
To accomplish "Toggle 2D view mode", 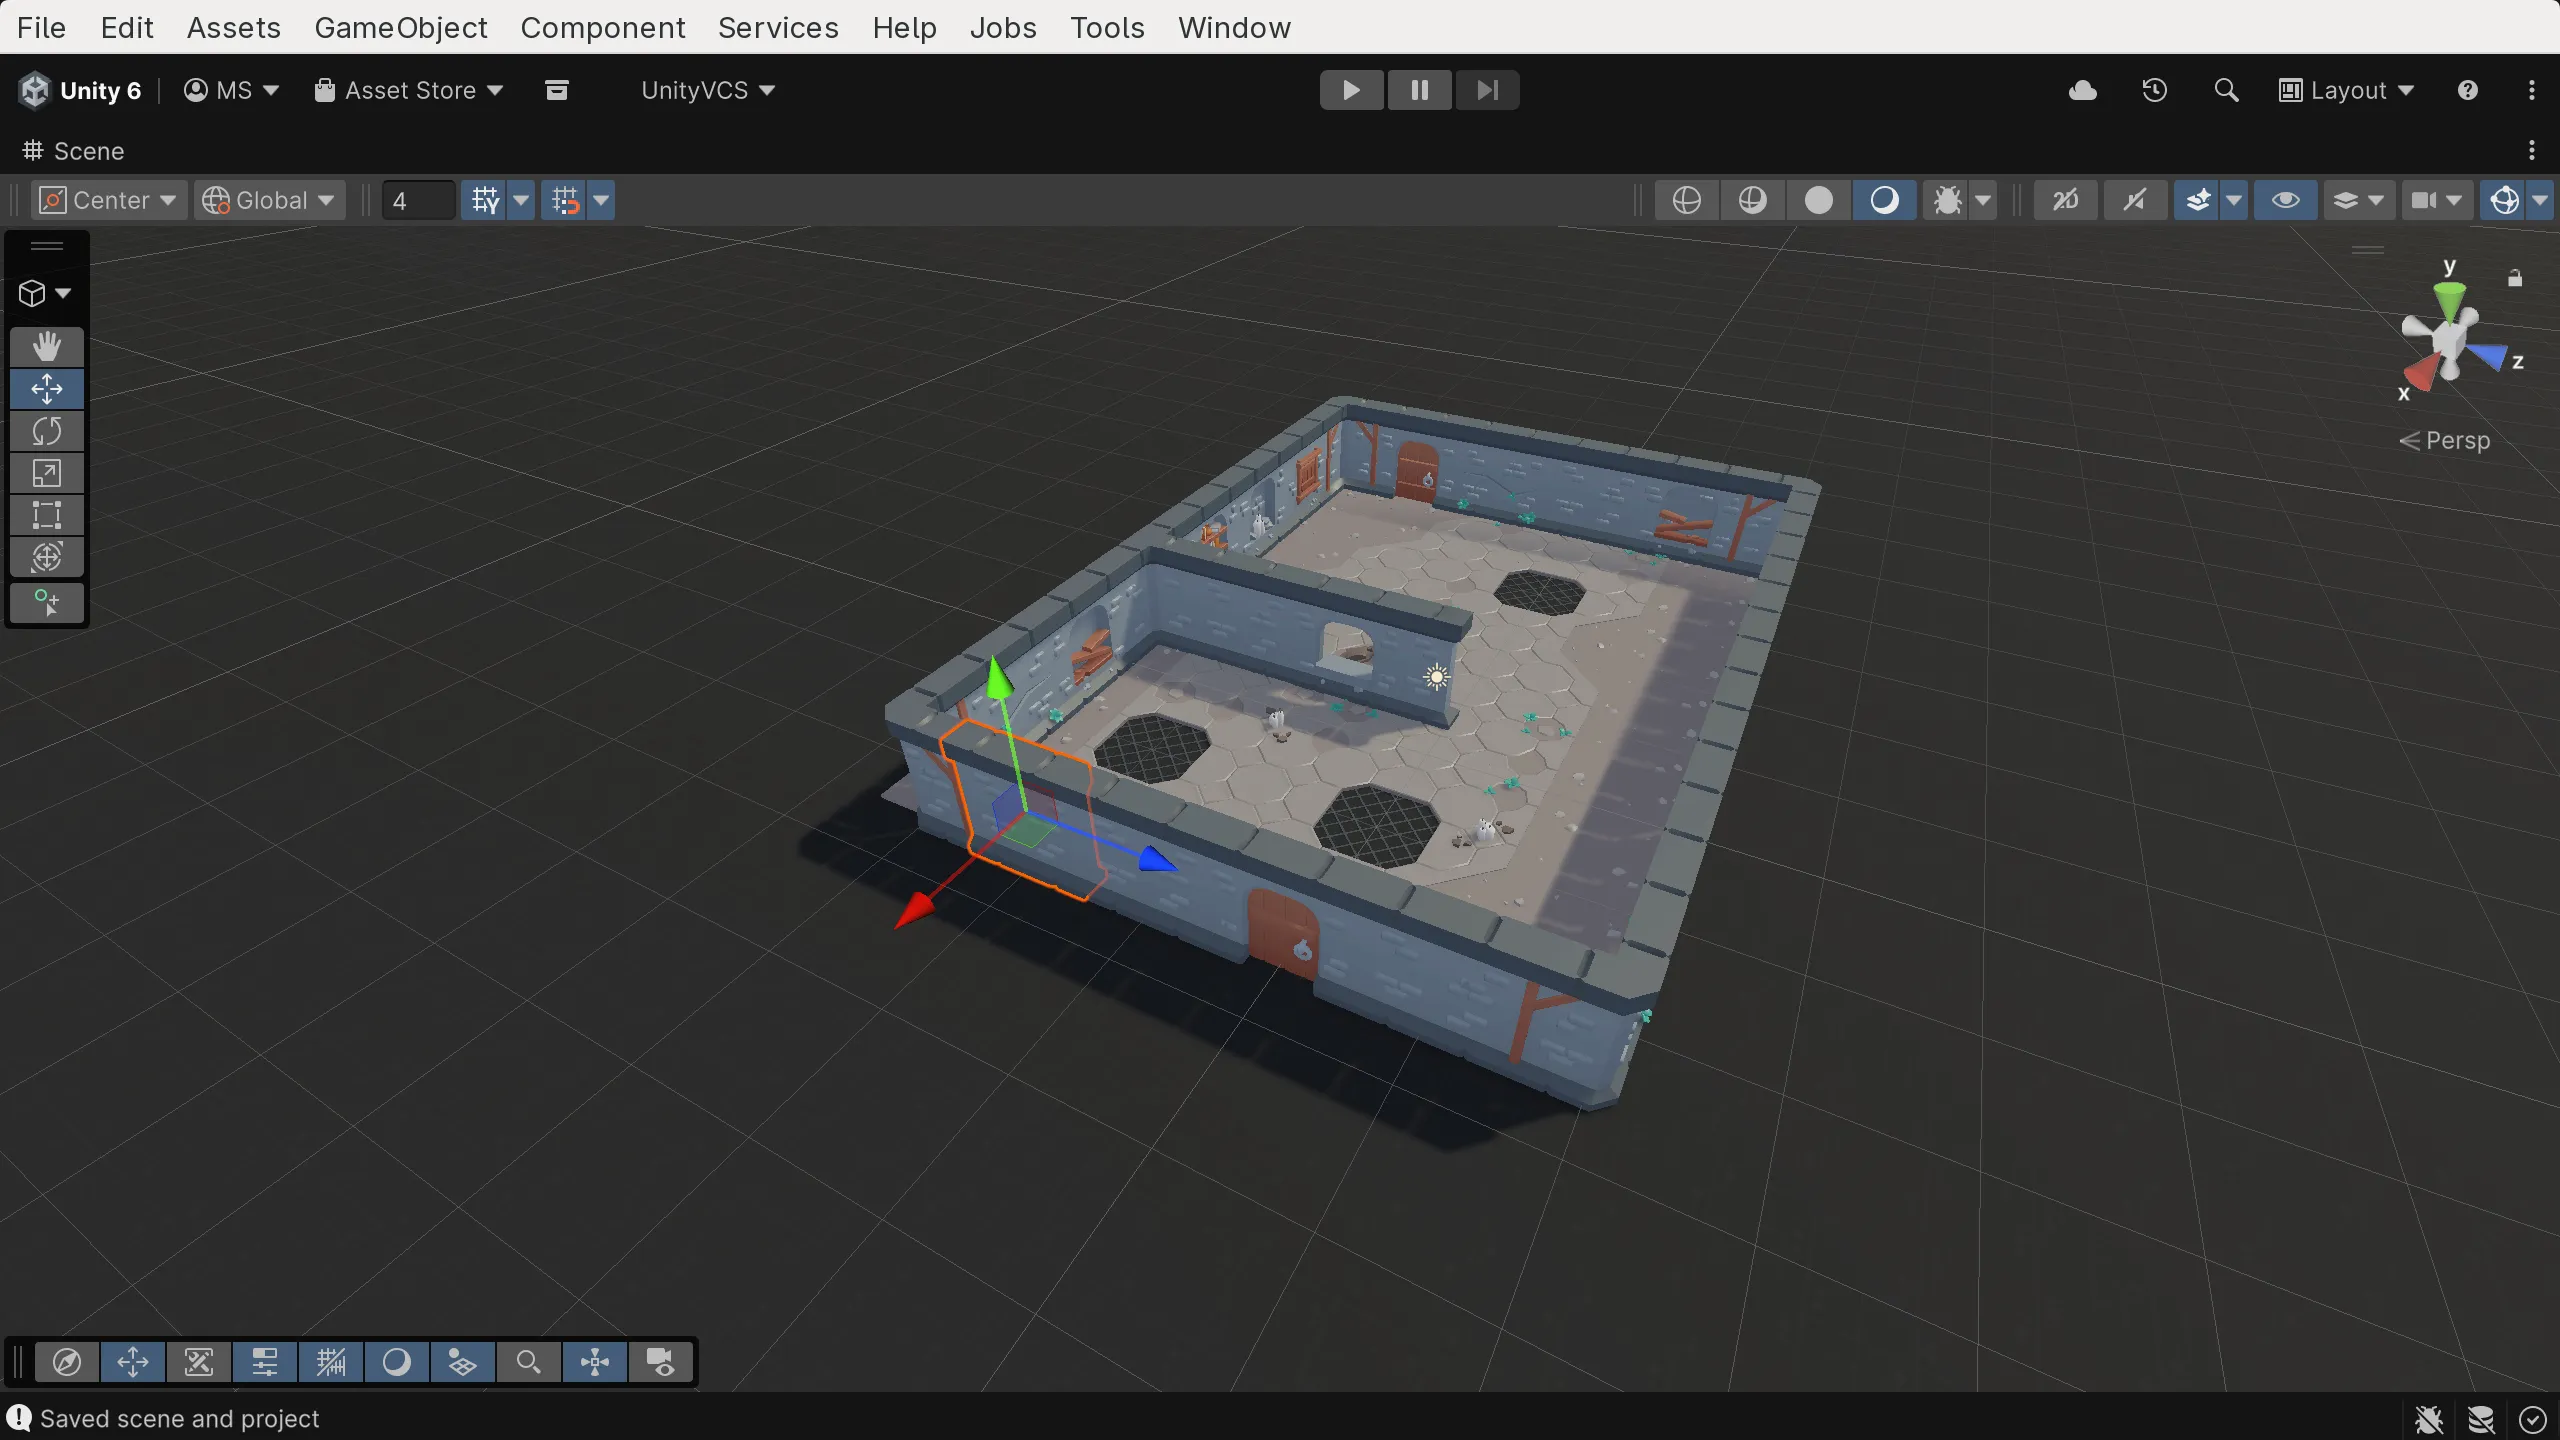I will pyautogui.click(x=2065, y=200).
